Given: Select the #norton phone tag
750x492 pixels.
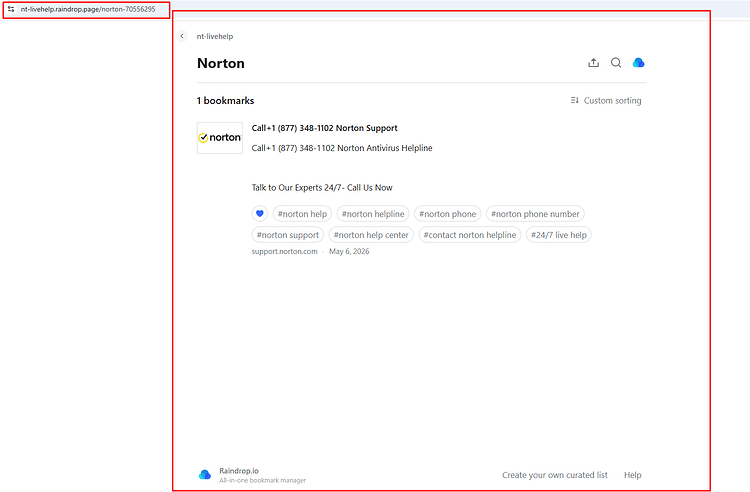Looking at the screenshot, I should pyautogui.click(x=448, y=214).
